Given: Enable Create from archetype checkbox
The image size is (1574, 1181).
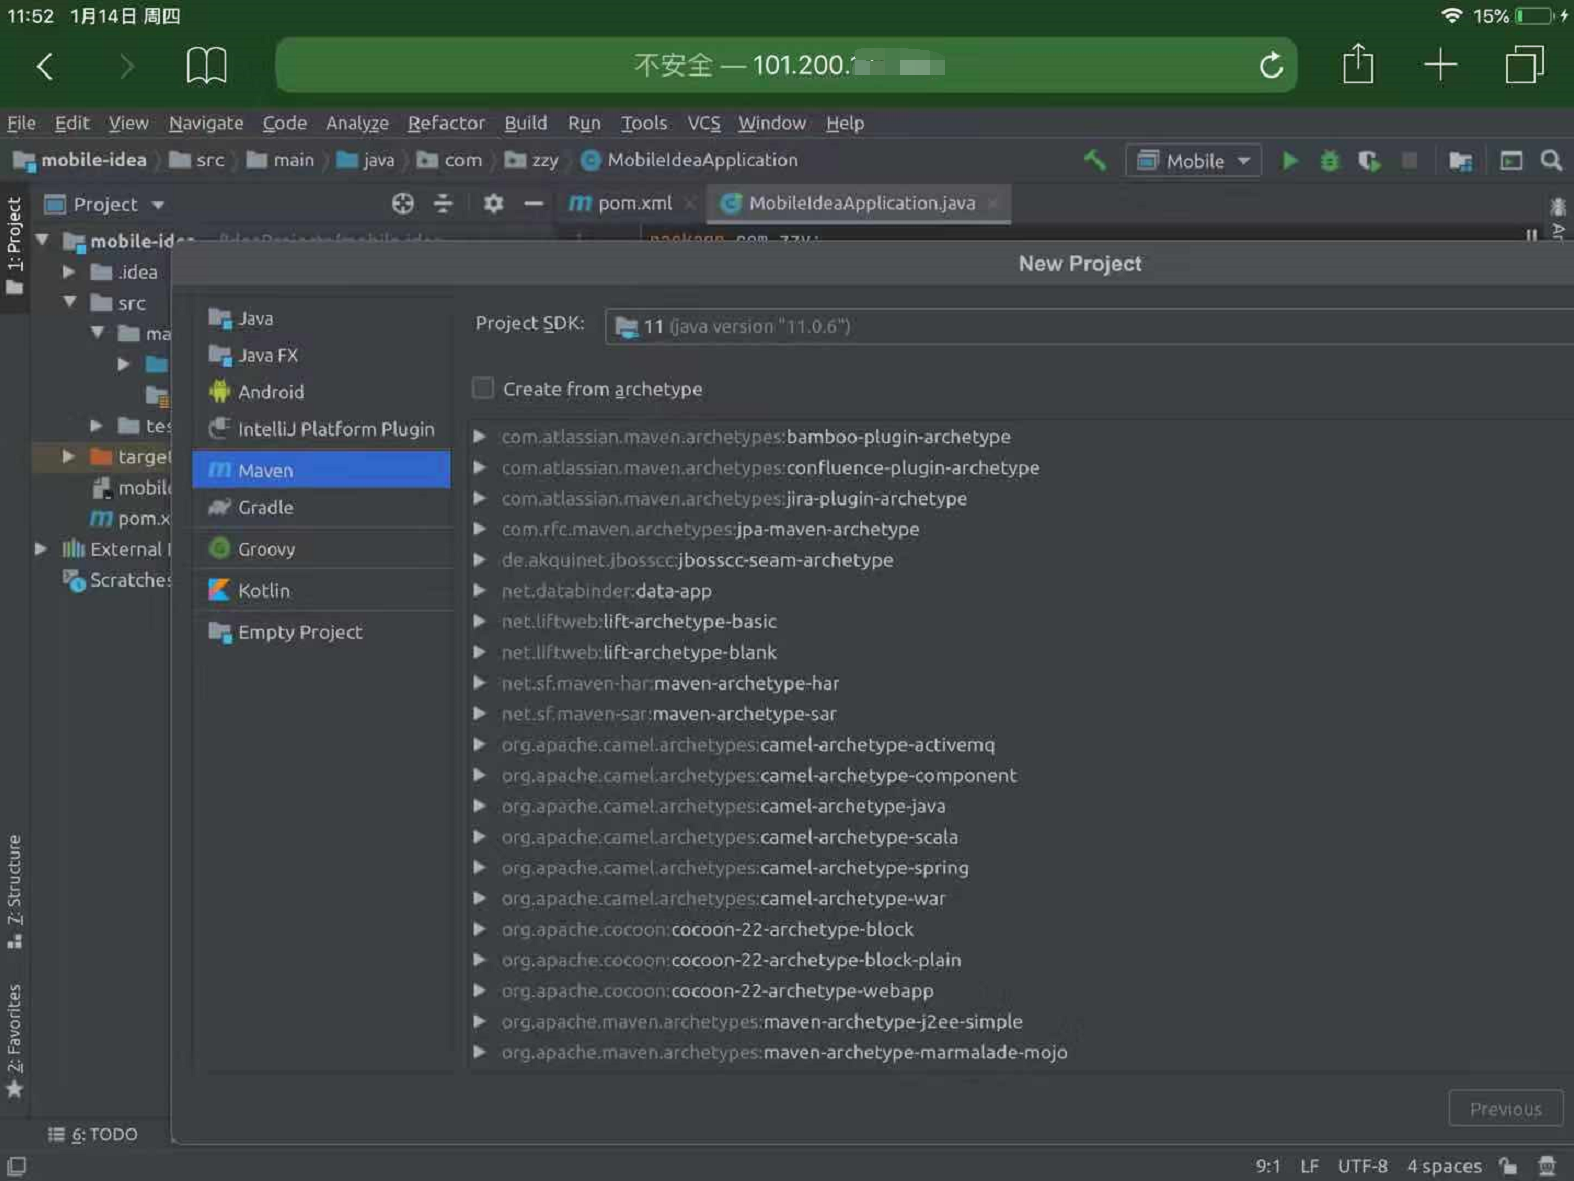Looking at the screenshot, I should coord(483,388).
